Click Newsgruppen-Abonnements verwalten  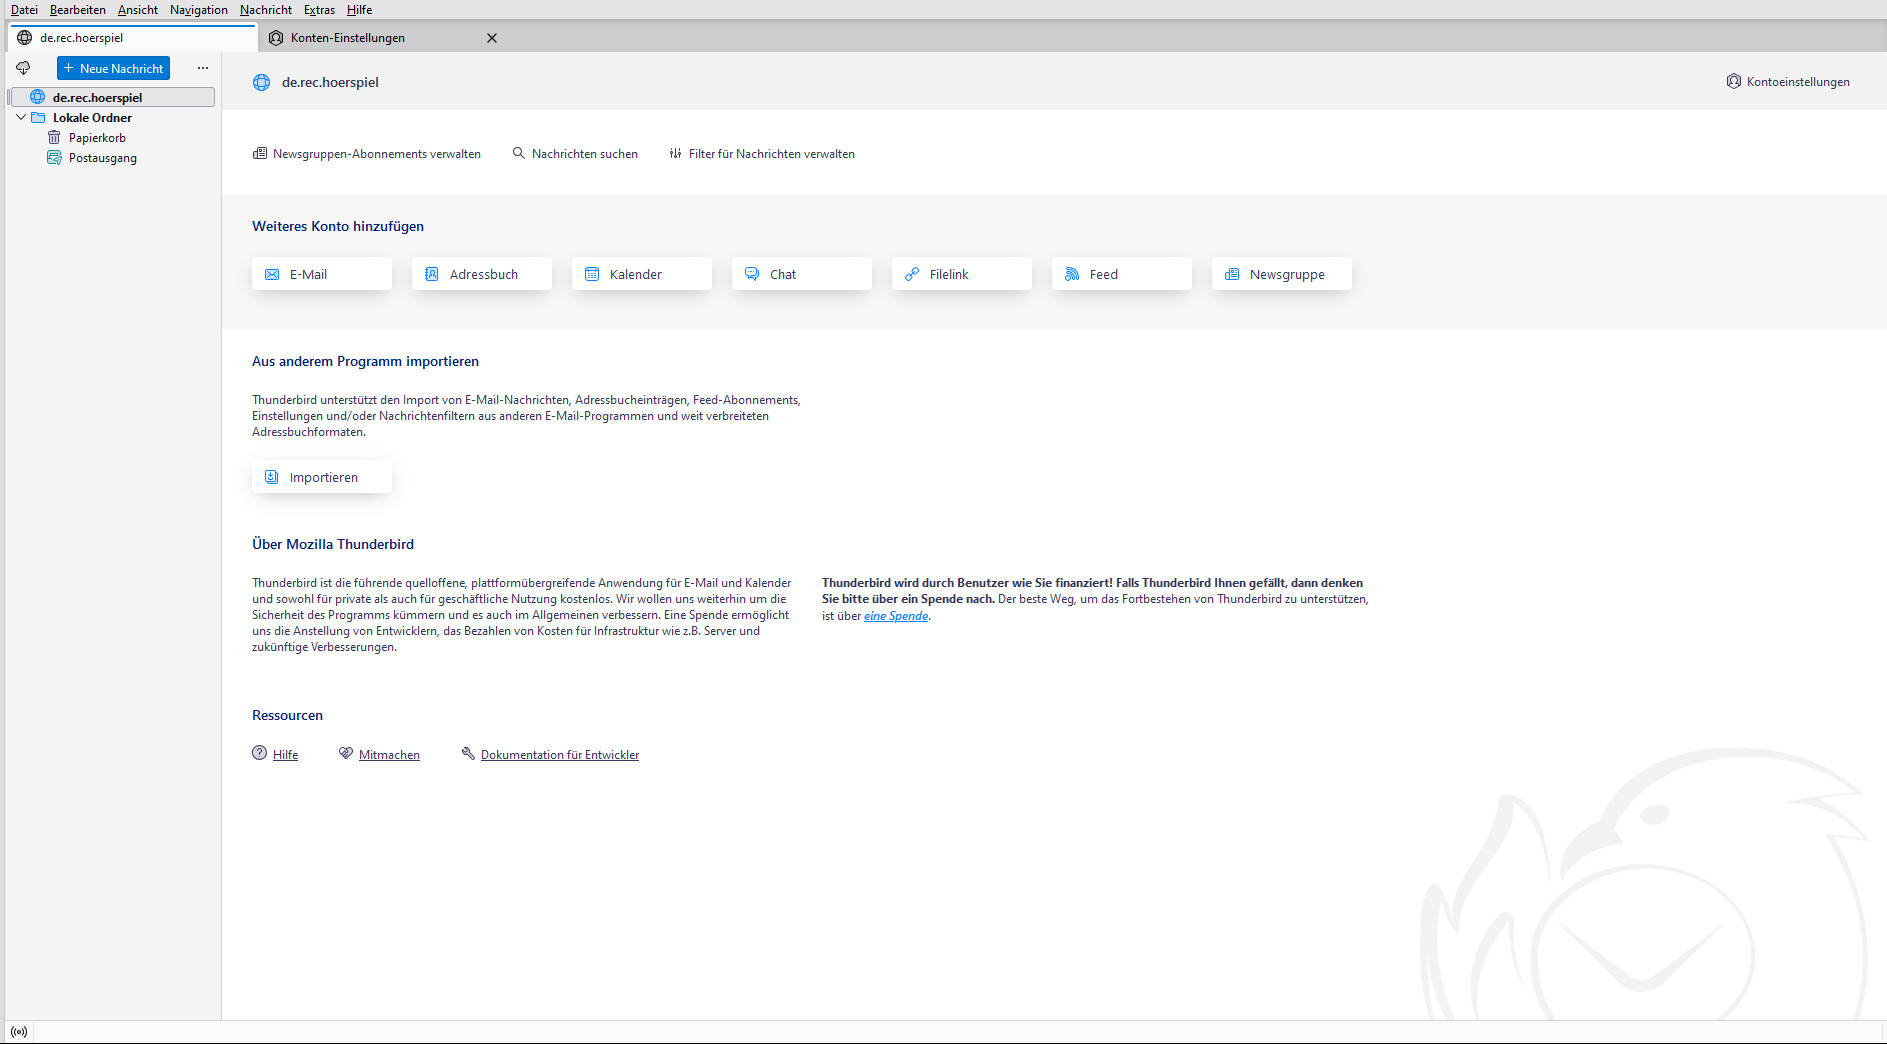(x=367, y=154)
